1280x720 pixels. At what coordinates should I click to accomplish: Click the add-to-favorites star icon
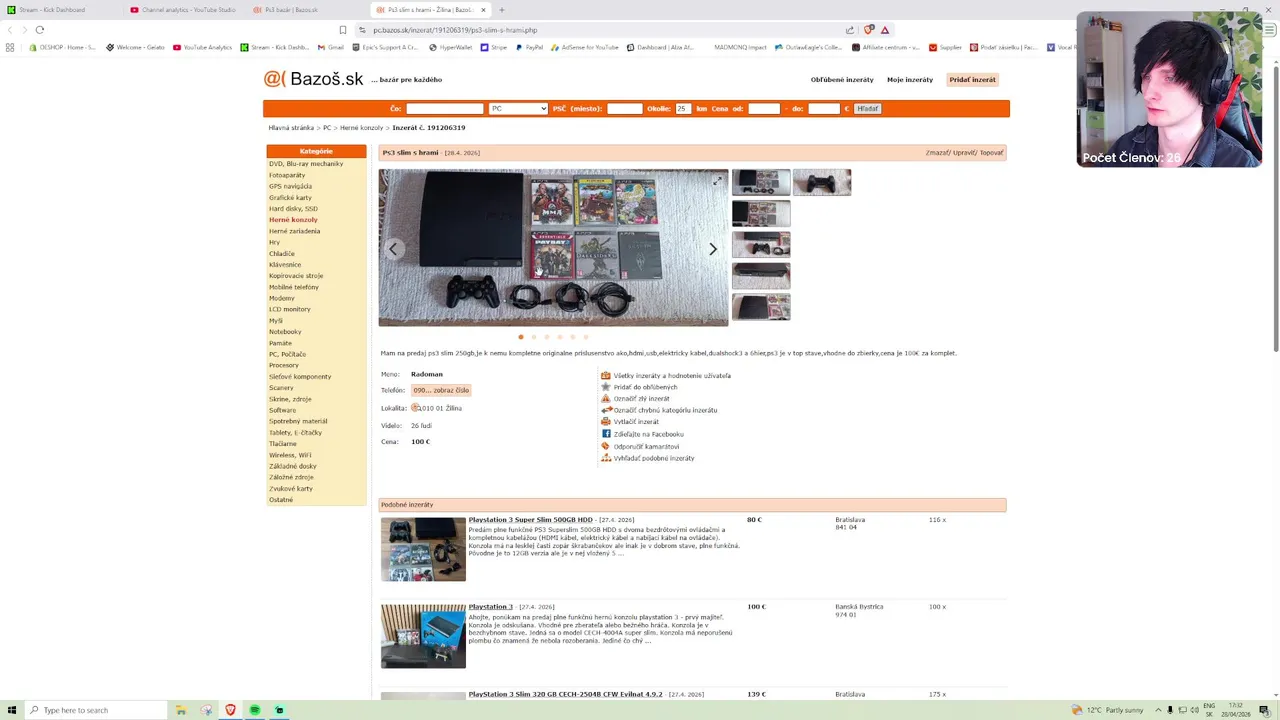click(x=606, y=387)
